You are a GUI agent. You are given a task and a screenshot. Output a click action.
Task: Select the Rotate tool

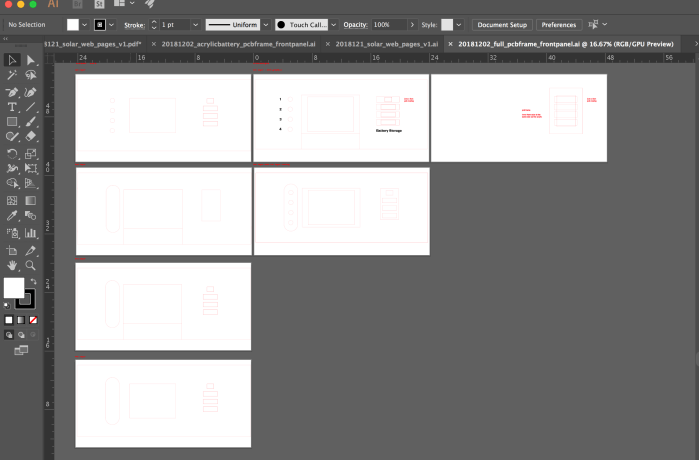12,153
